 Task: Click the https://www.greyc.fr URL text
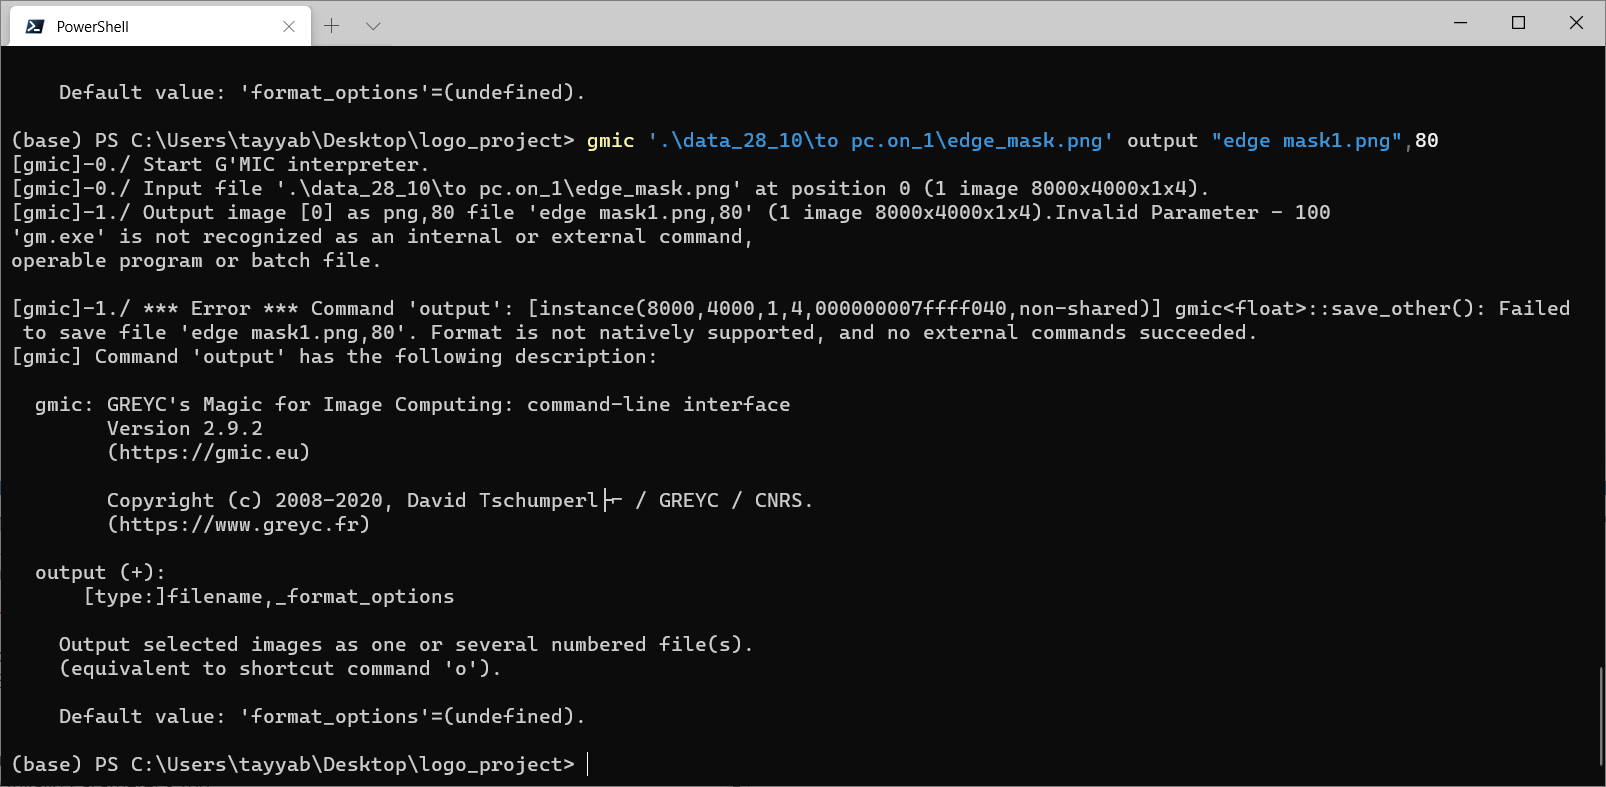(239, 524)
